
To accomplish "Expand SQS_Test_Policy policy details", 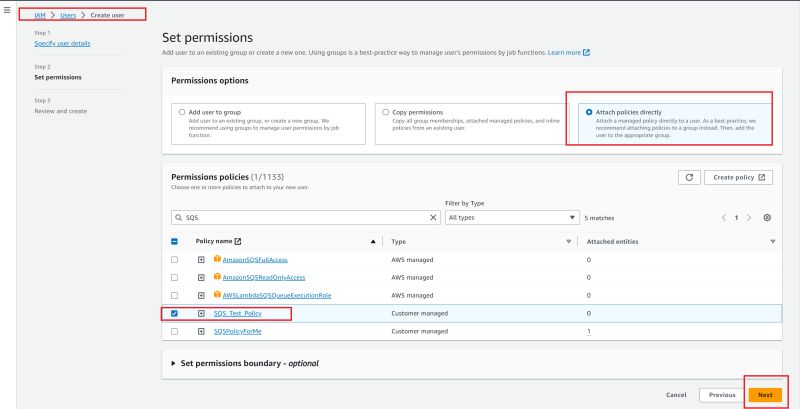I will (x=201, y=314).
